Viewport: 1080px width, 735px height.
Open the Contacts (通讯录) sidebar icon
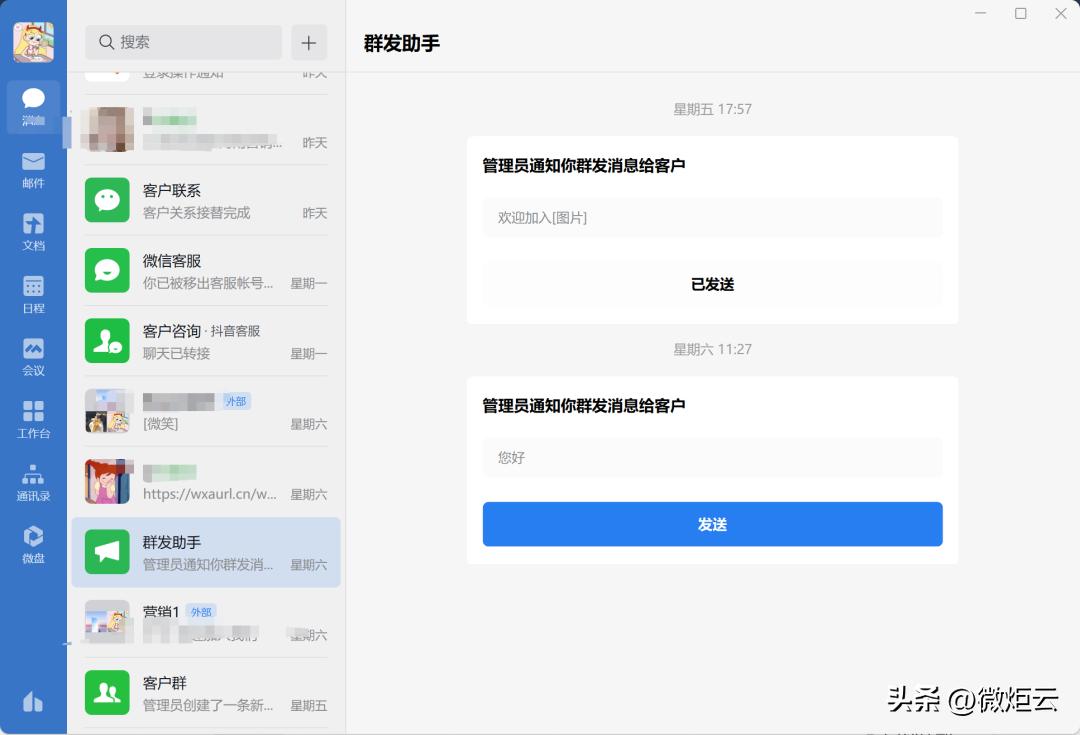pyautogui.click(x=33, y=483)
